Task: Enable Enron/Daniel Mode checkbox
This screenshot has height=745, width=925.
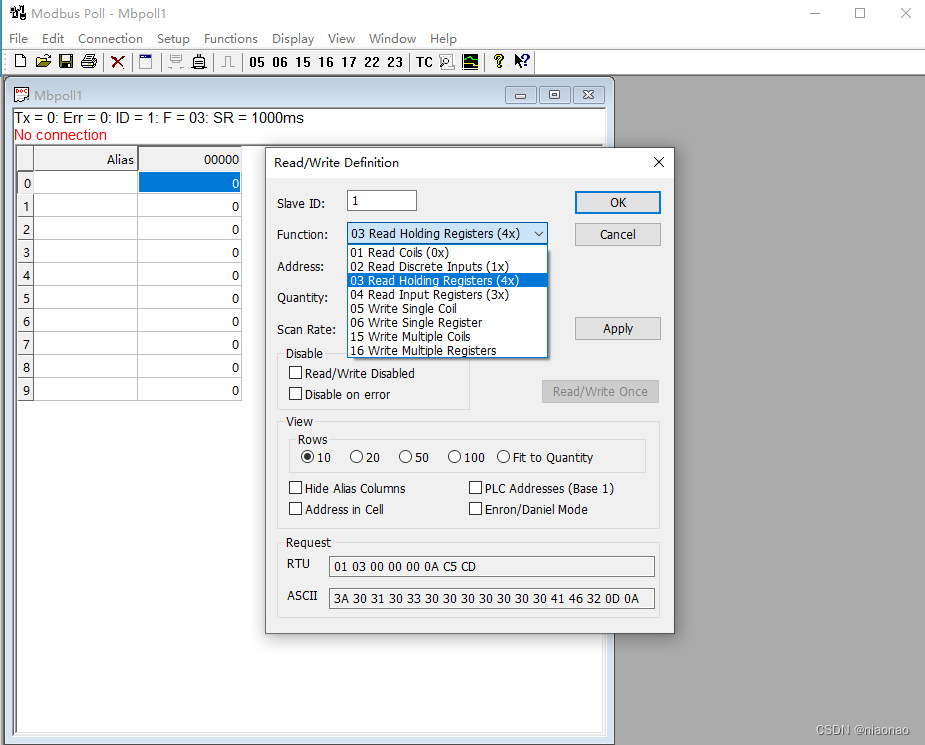Action: click(475, 508)
